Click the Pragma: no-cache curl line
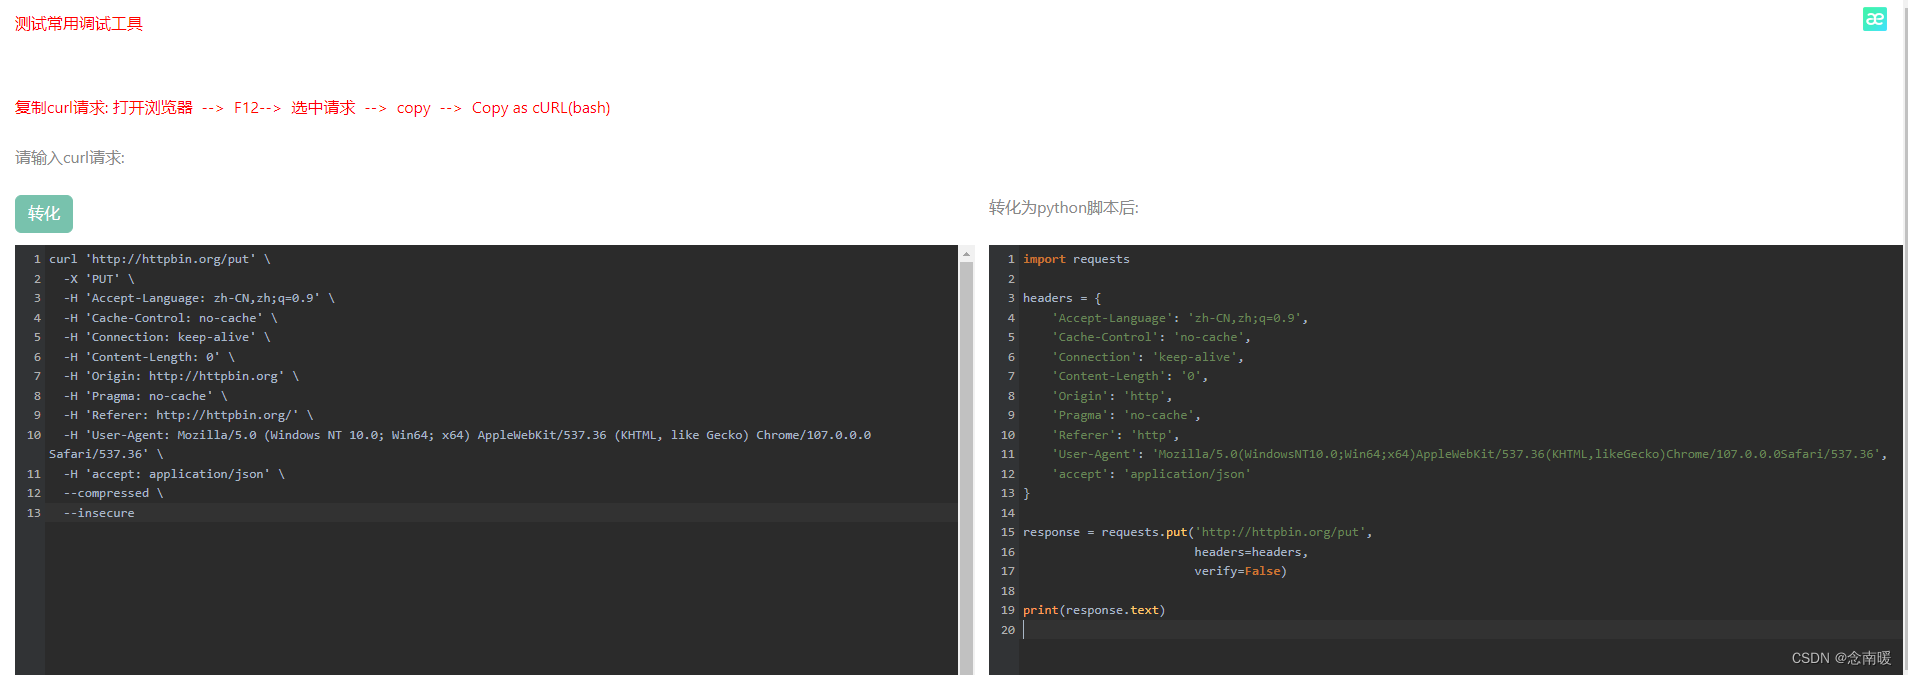 pos(146,396)
